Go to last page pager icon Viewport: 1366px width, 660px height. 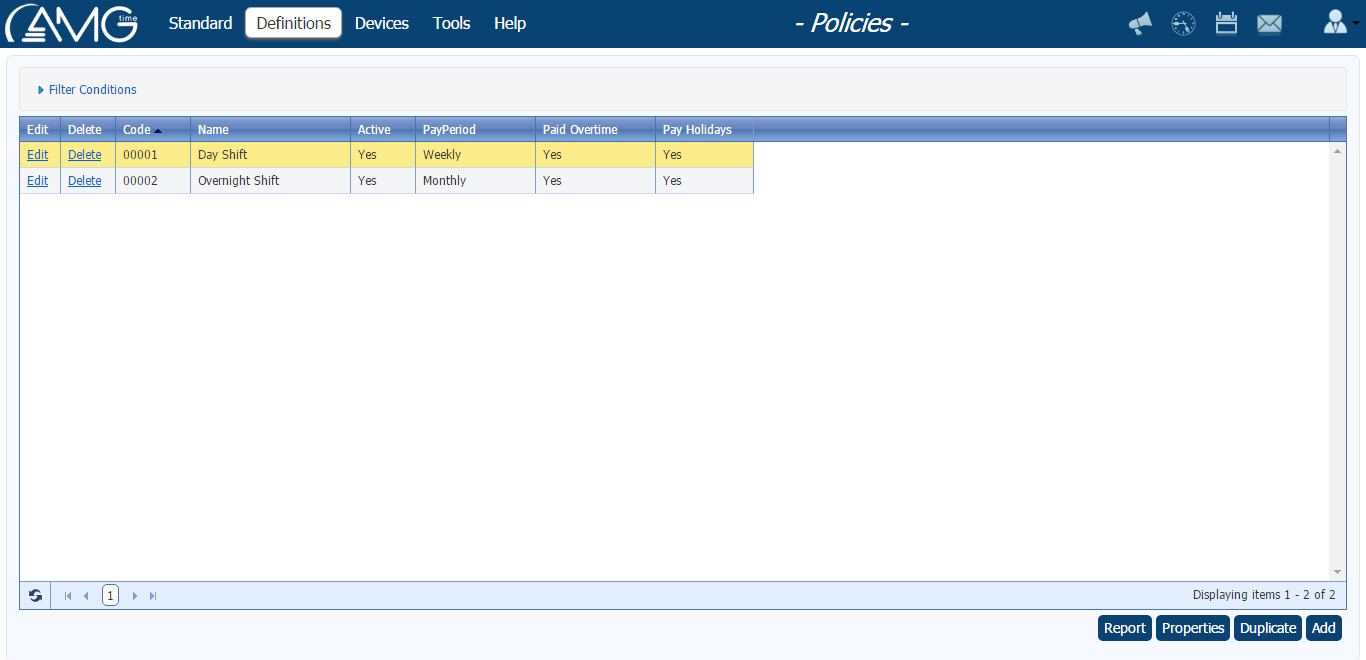153,596
